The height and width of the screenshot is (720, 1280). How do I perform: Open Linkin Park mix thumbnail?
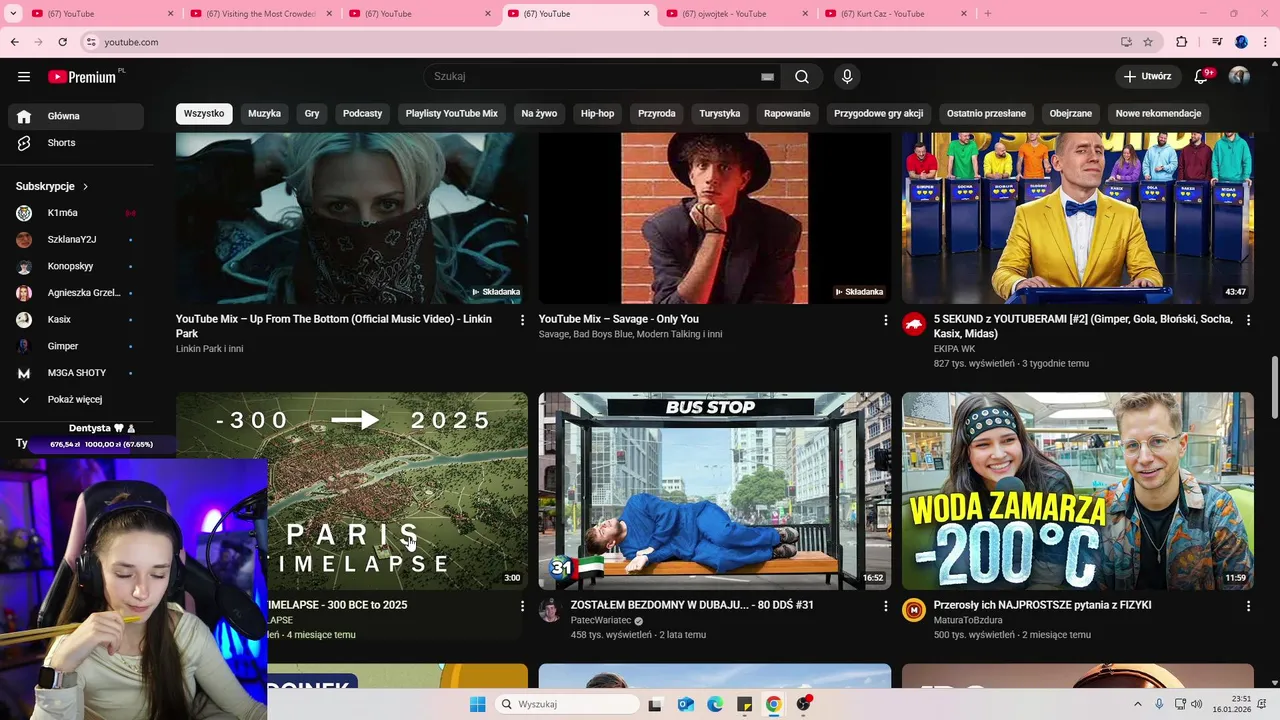352,218
